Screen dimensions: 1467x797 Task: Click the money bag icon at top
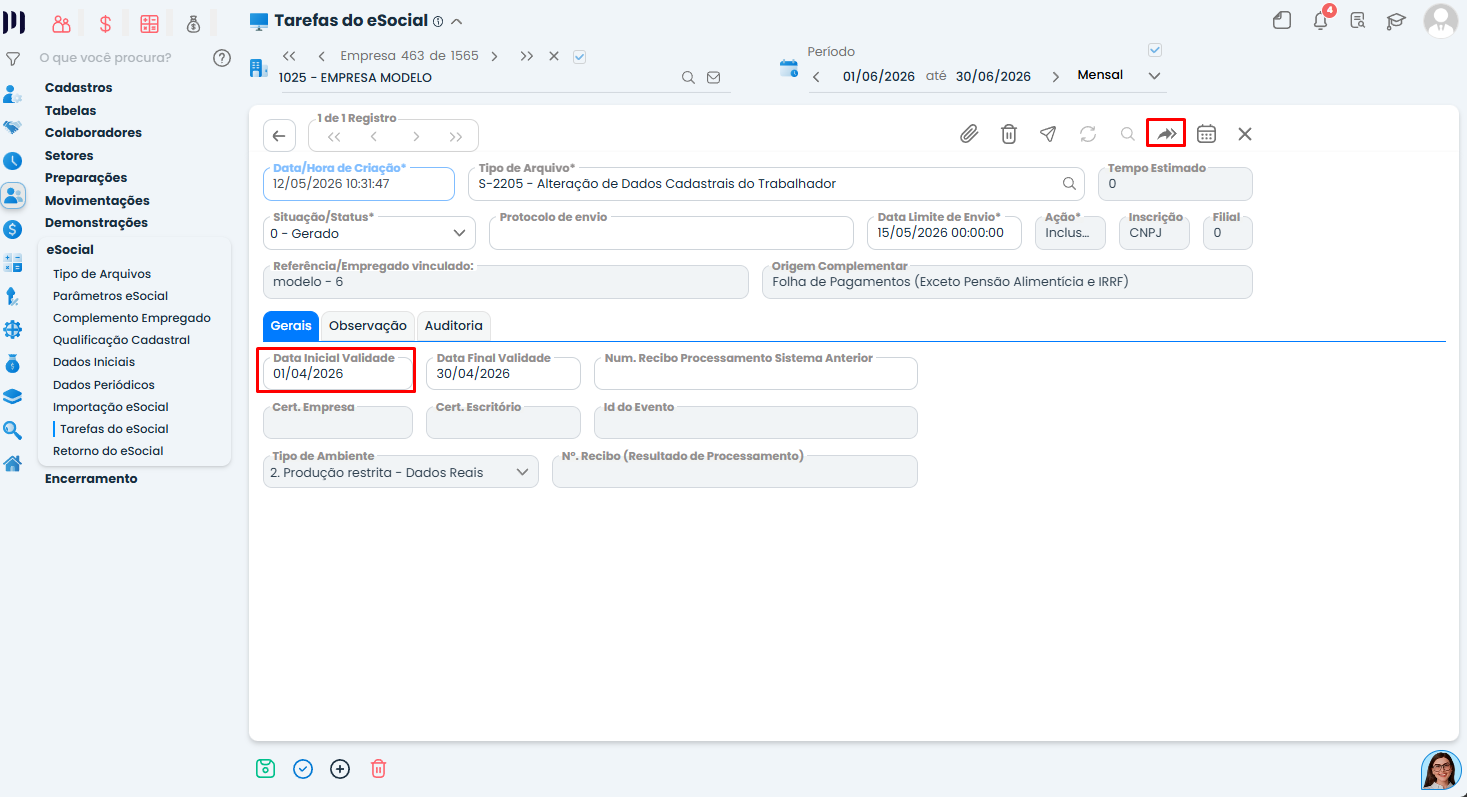193,24
